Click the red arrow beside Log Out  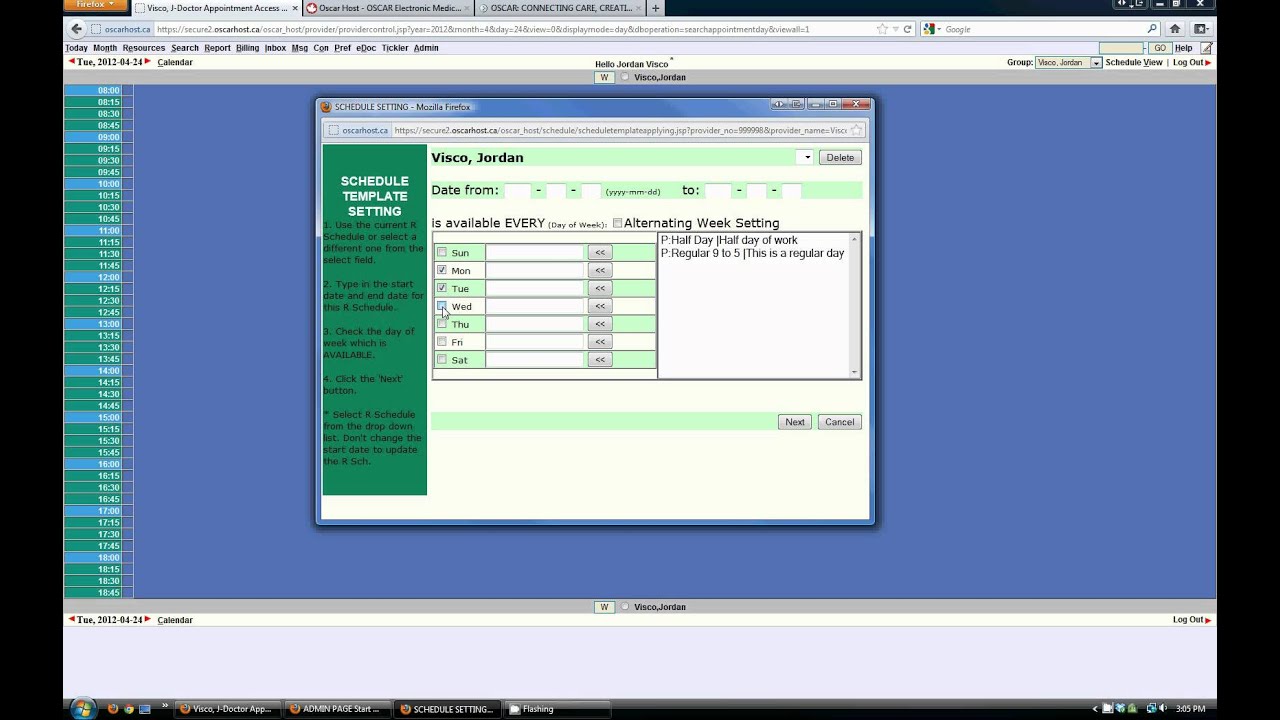coord(1208,62)
